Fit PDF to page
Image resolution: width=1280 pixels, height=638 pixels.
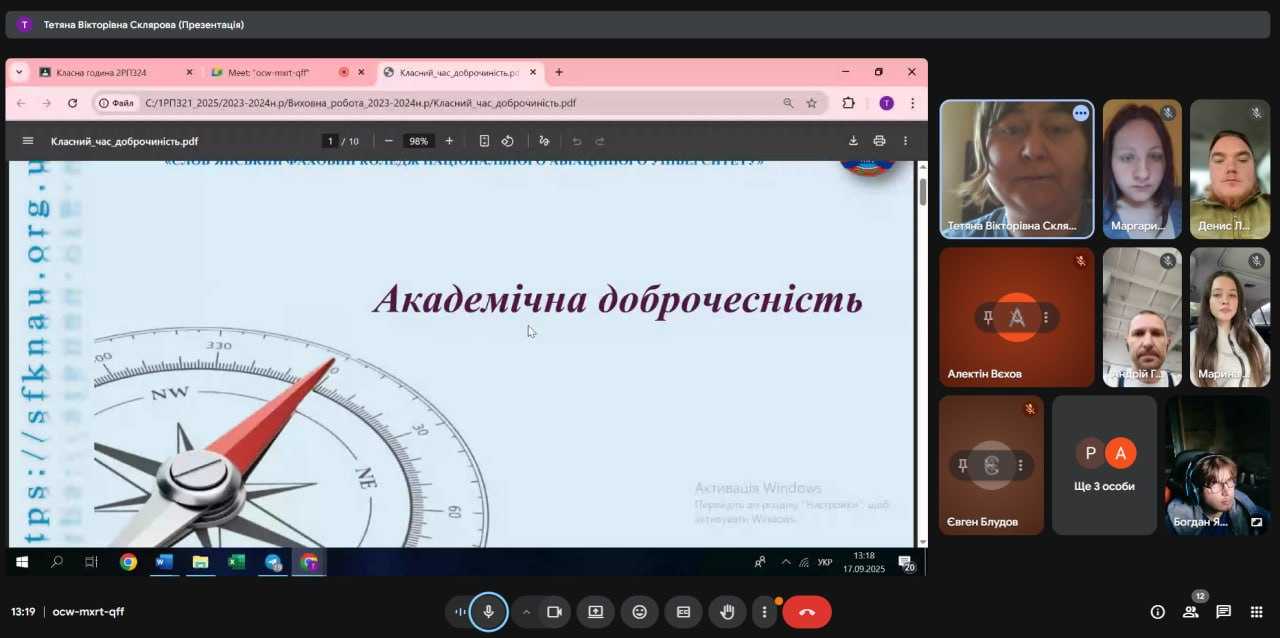tap(484, 141)
